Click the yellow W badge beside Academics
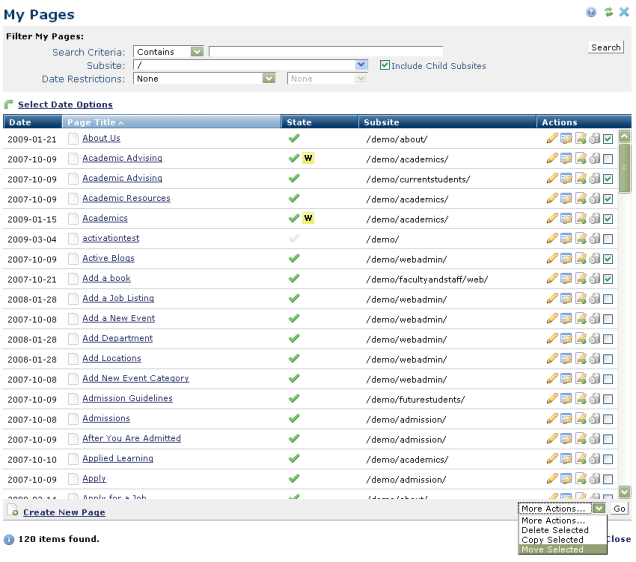Viewport: 636px width, 562px height. [x=308, y=218]
